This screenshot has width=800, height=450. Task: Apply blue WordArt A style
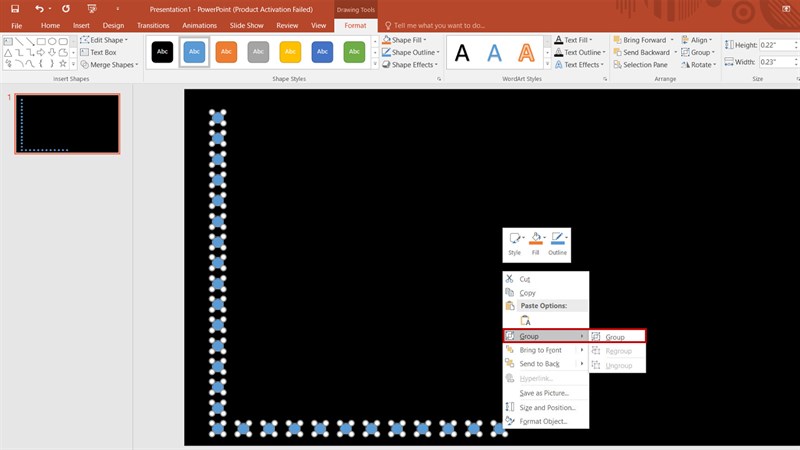(x=494, y=53)
